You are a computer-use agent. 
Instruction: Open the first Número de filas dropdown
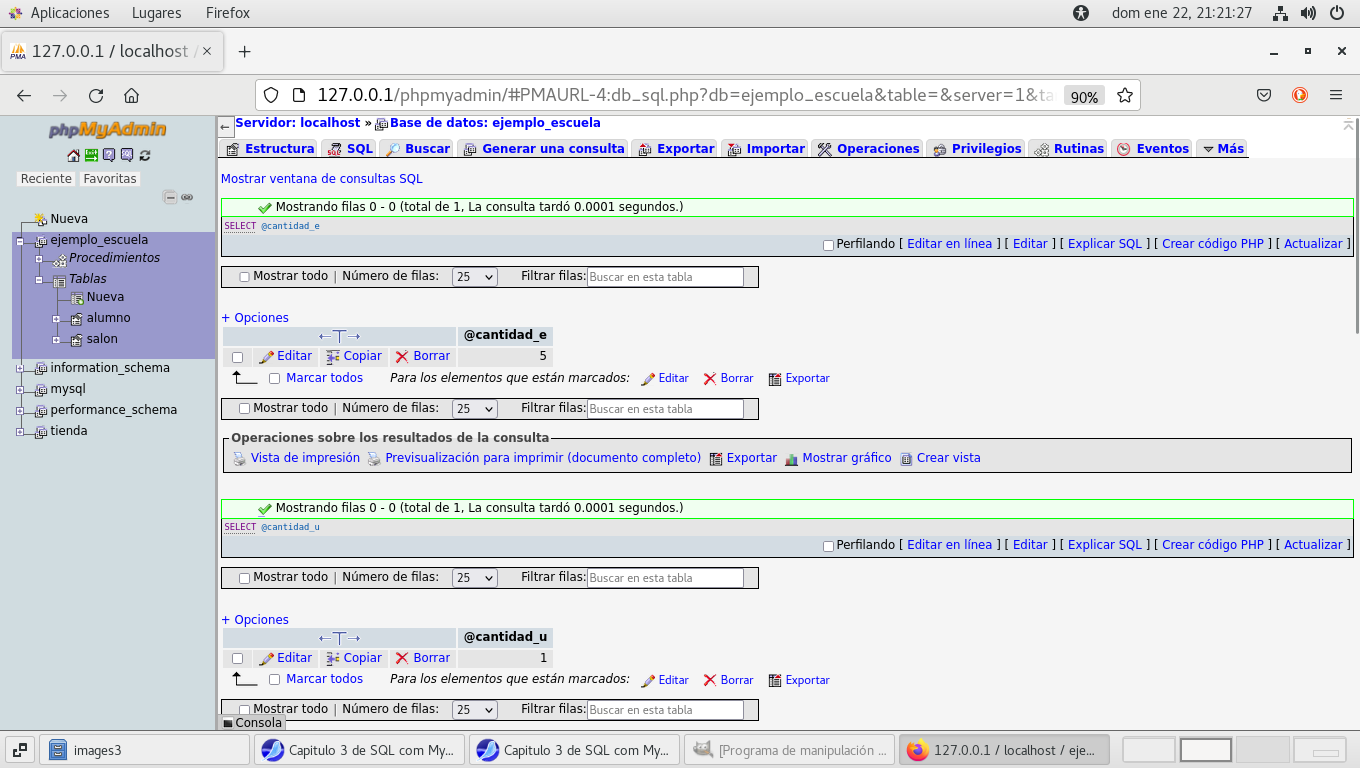point(474,277)
